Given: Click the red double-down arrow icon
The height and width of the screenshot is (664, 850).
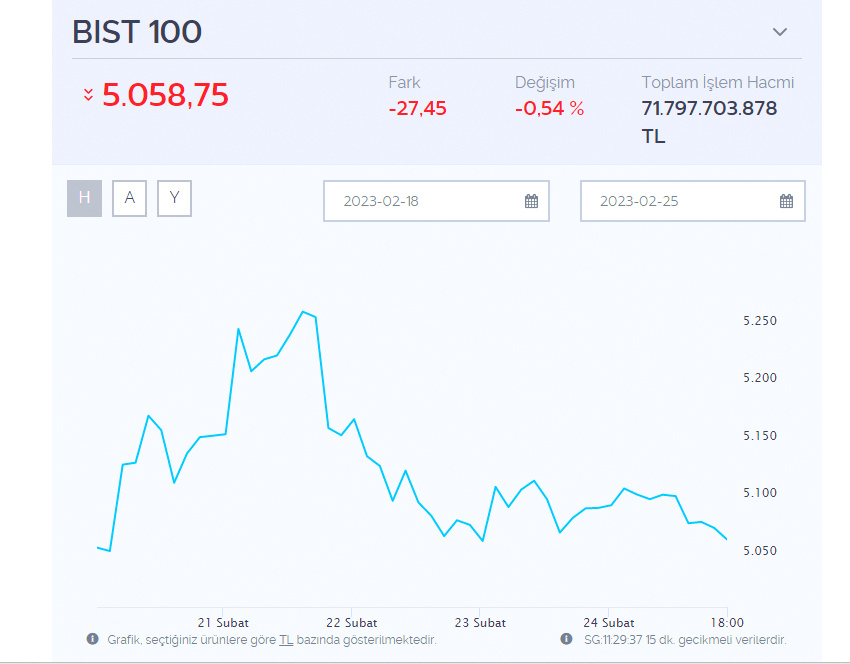Looking at the screenshot, I should pos(88,95).
